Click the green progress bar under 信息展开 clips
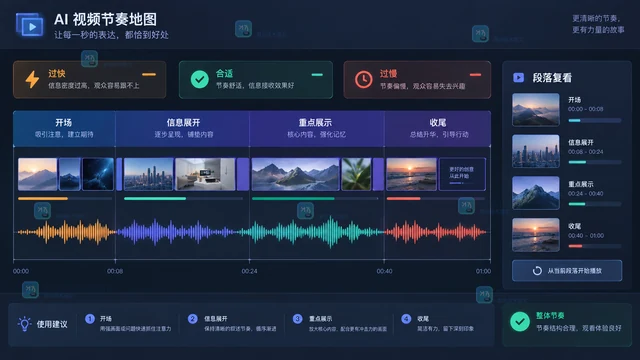The image size is (640, 360). (x=183, y=199)
